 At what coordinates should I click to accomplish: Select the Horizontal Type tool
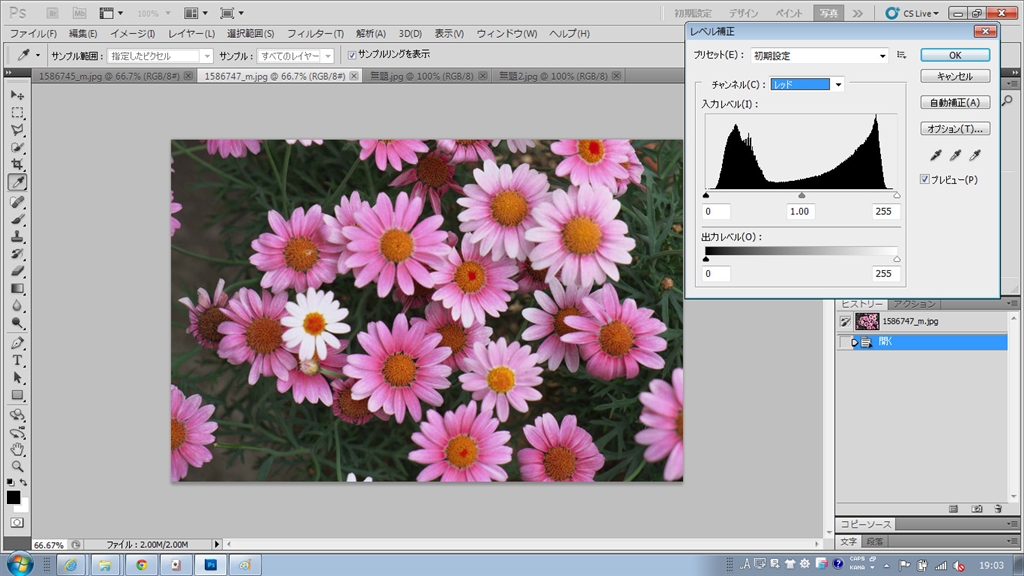[17, 361]
